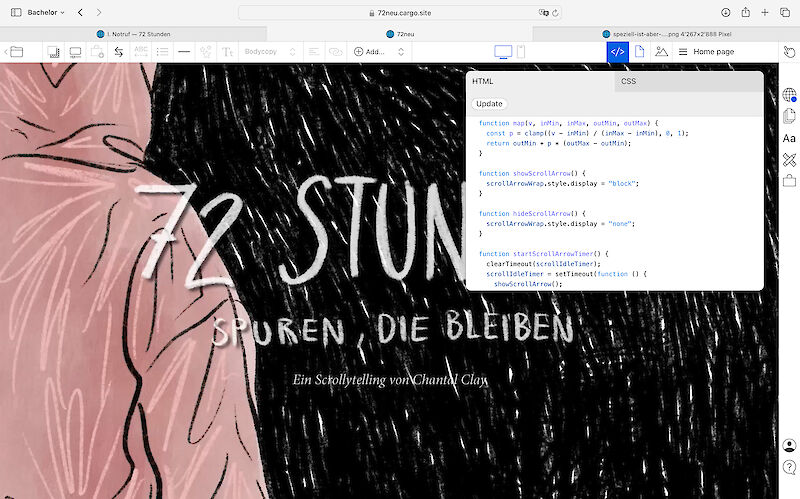Open the design tools crossed-pencil icon
This screenshot has width=800, height=499.
[x=789, y=160]
